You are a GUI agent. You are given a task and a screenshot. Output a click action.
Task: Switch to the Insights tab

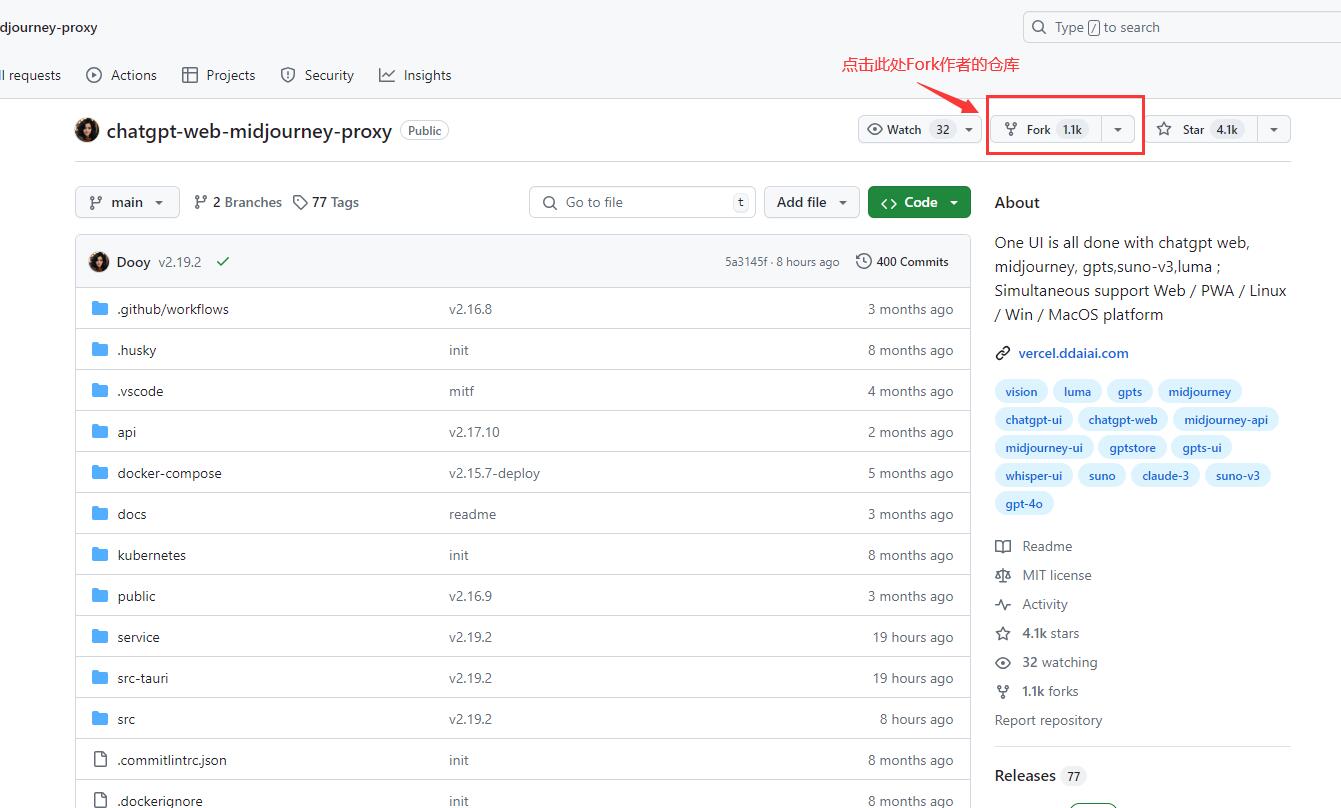[415, 75]
